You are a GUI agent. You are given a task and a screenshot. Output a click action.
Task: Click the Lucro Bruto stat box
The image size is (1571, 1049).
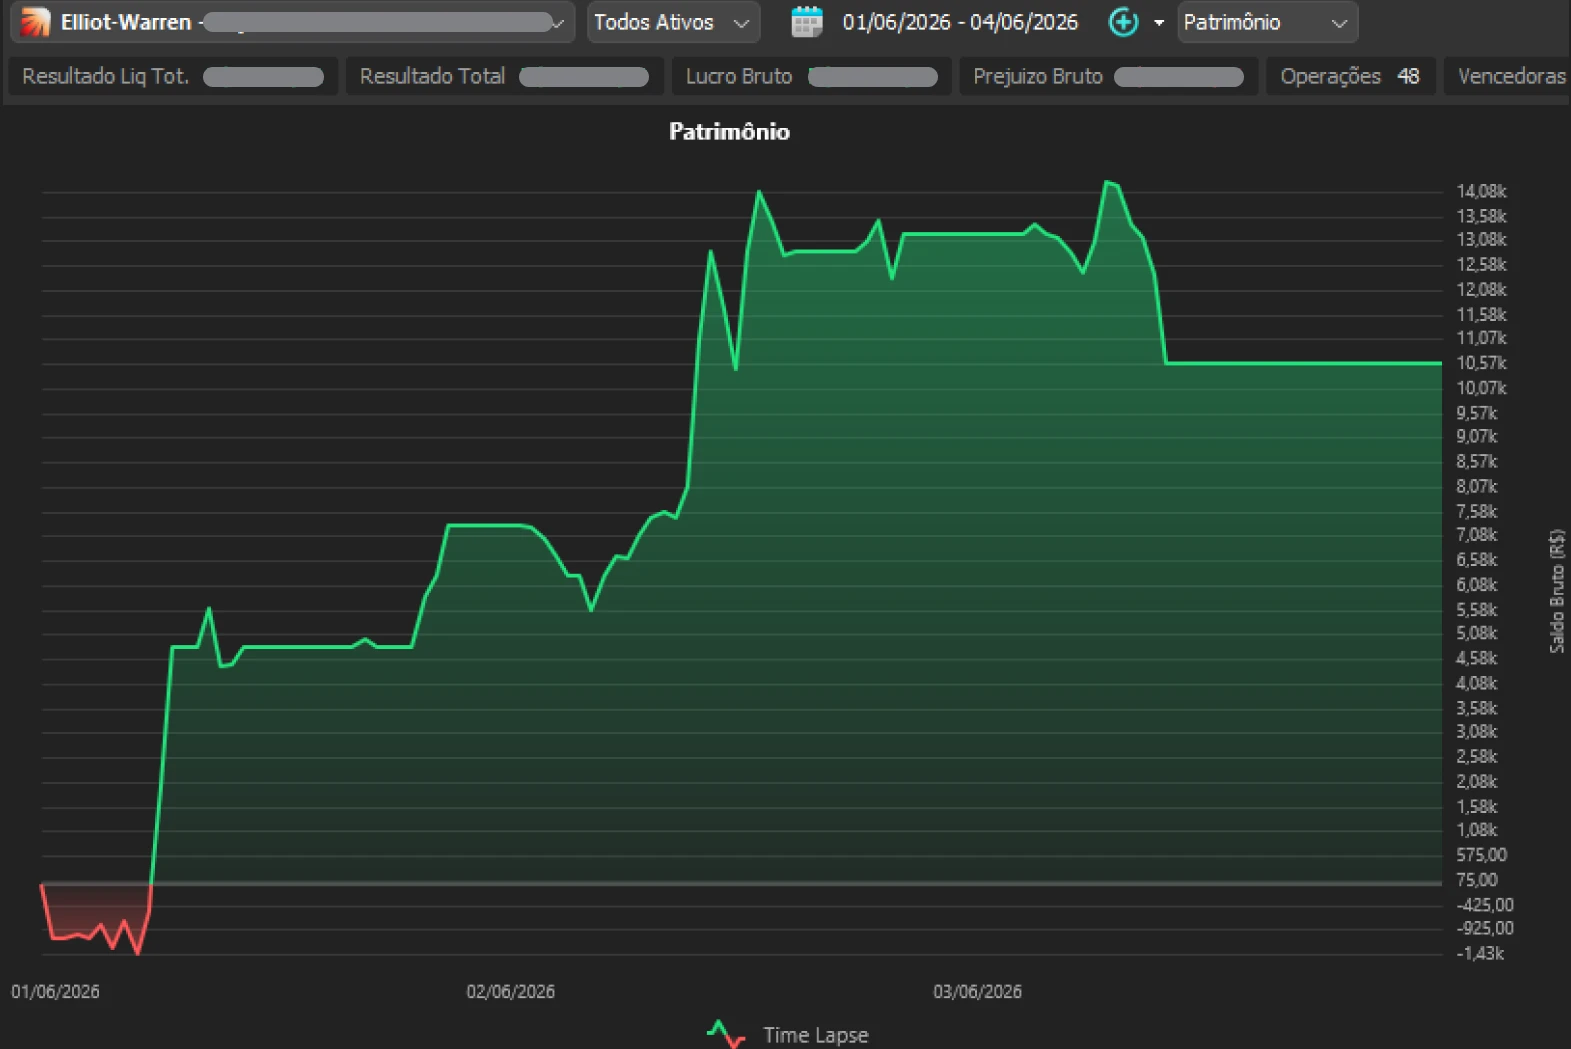point(811,76)
